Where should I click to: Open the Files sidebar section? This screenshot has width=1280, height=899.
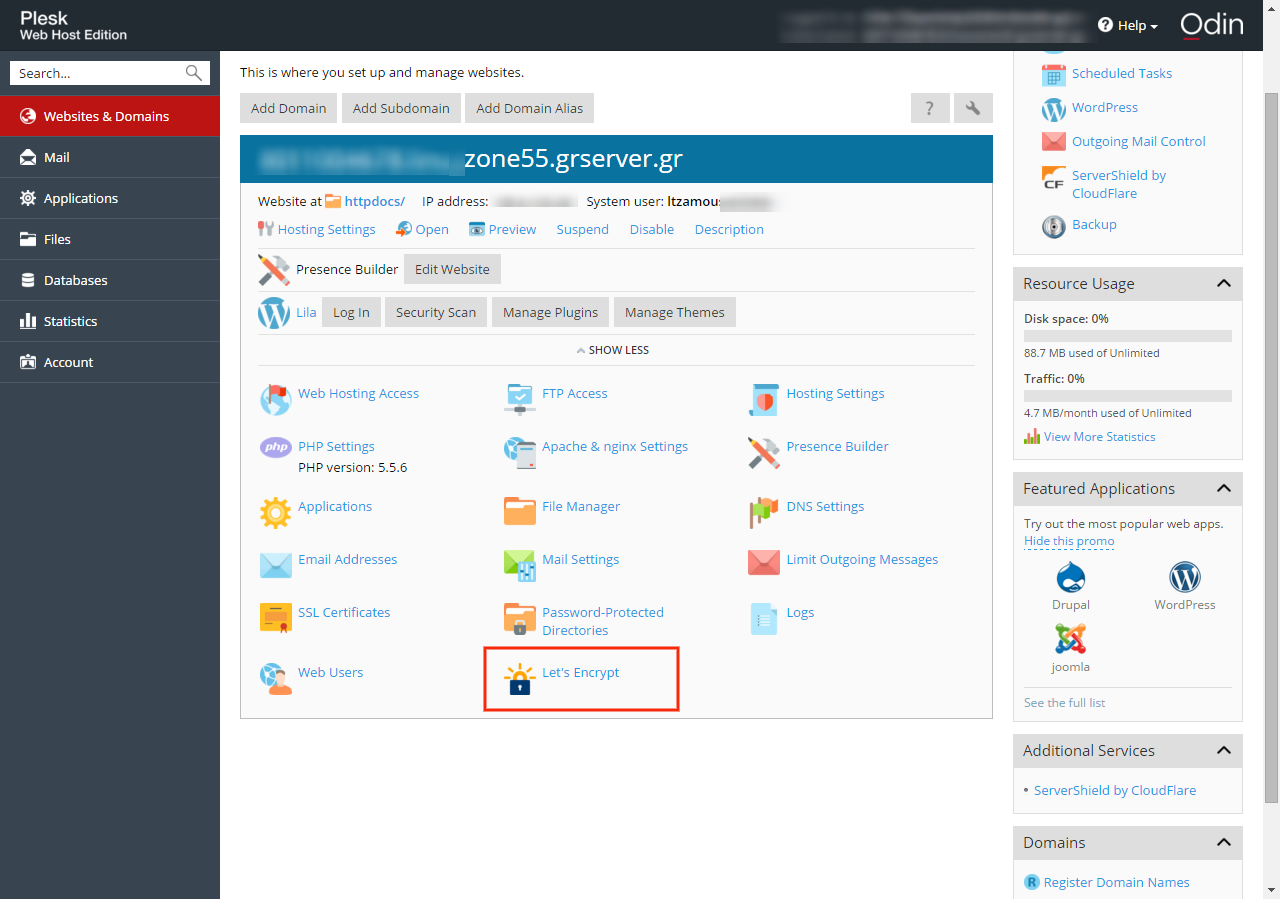point(110,239)
